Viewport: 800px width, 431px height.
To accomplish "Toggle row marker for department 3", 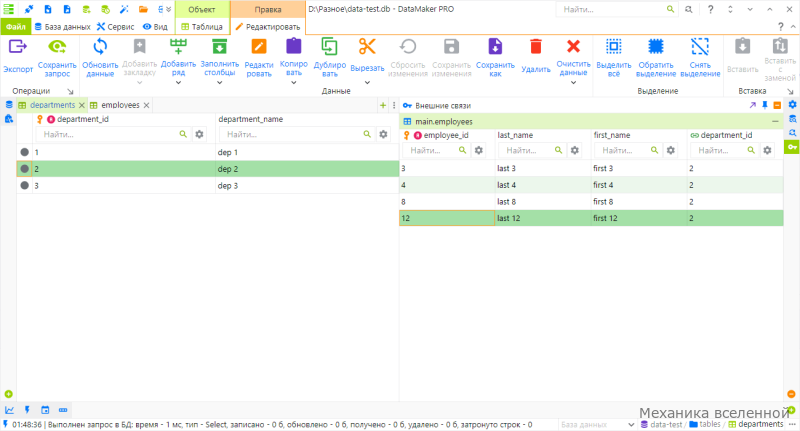I will [24, 186].
